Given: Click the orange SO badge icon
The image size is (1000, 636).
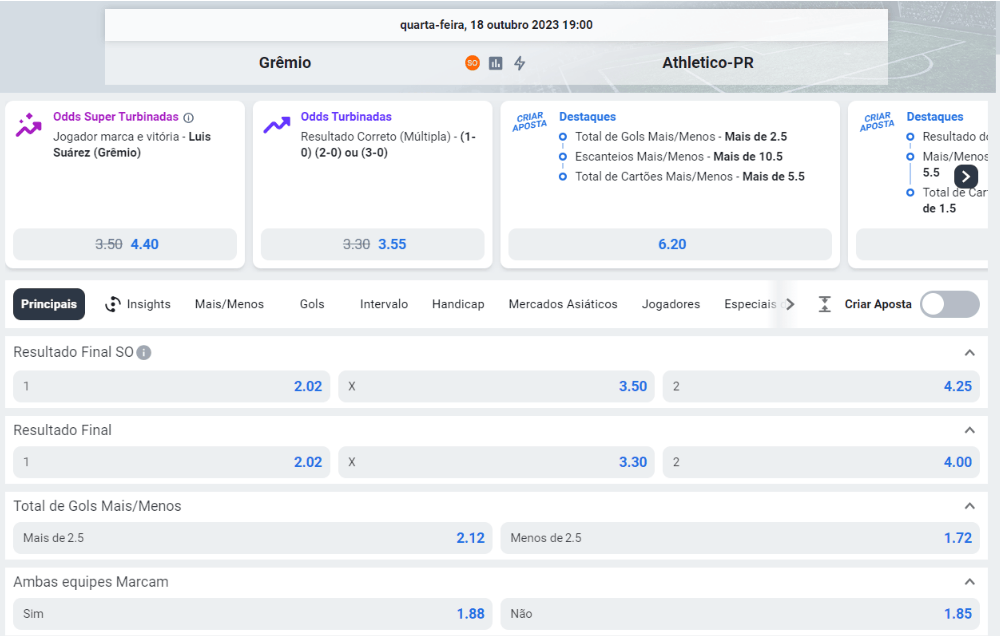Looking at the screenshot, I should [x=472, y=63].
